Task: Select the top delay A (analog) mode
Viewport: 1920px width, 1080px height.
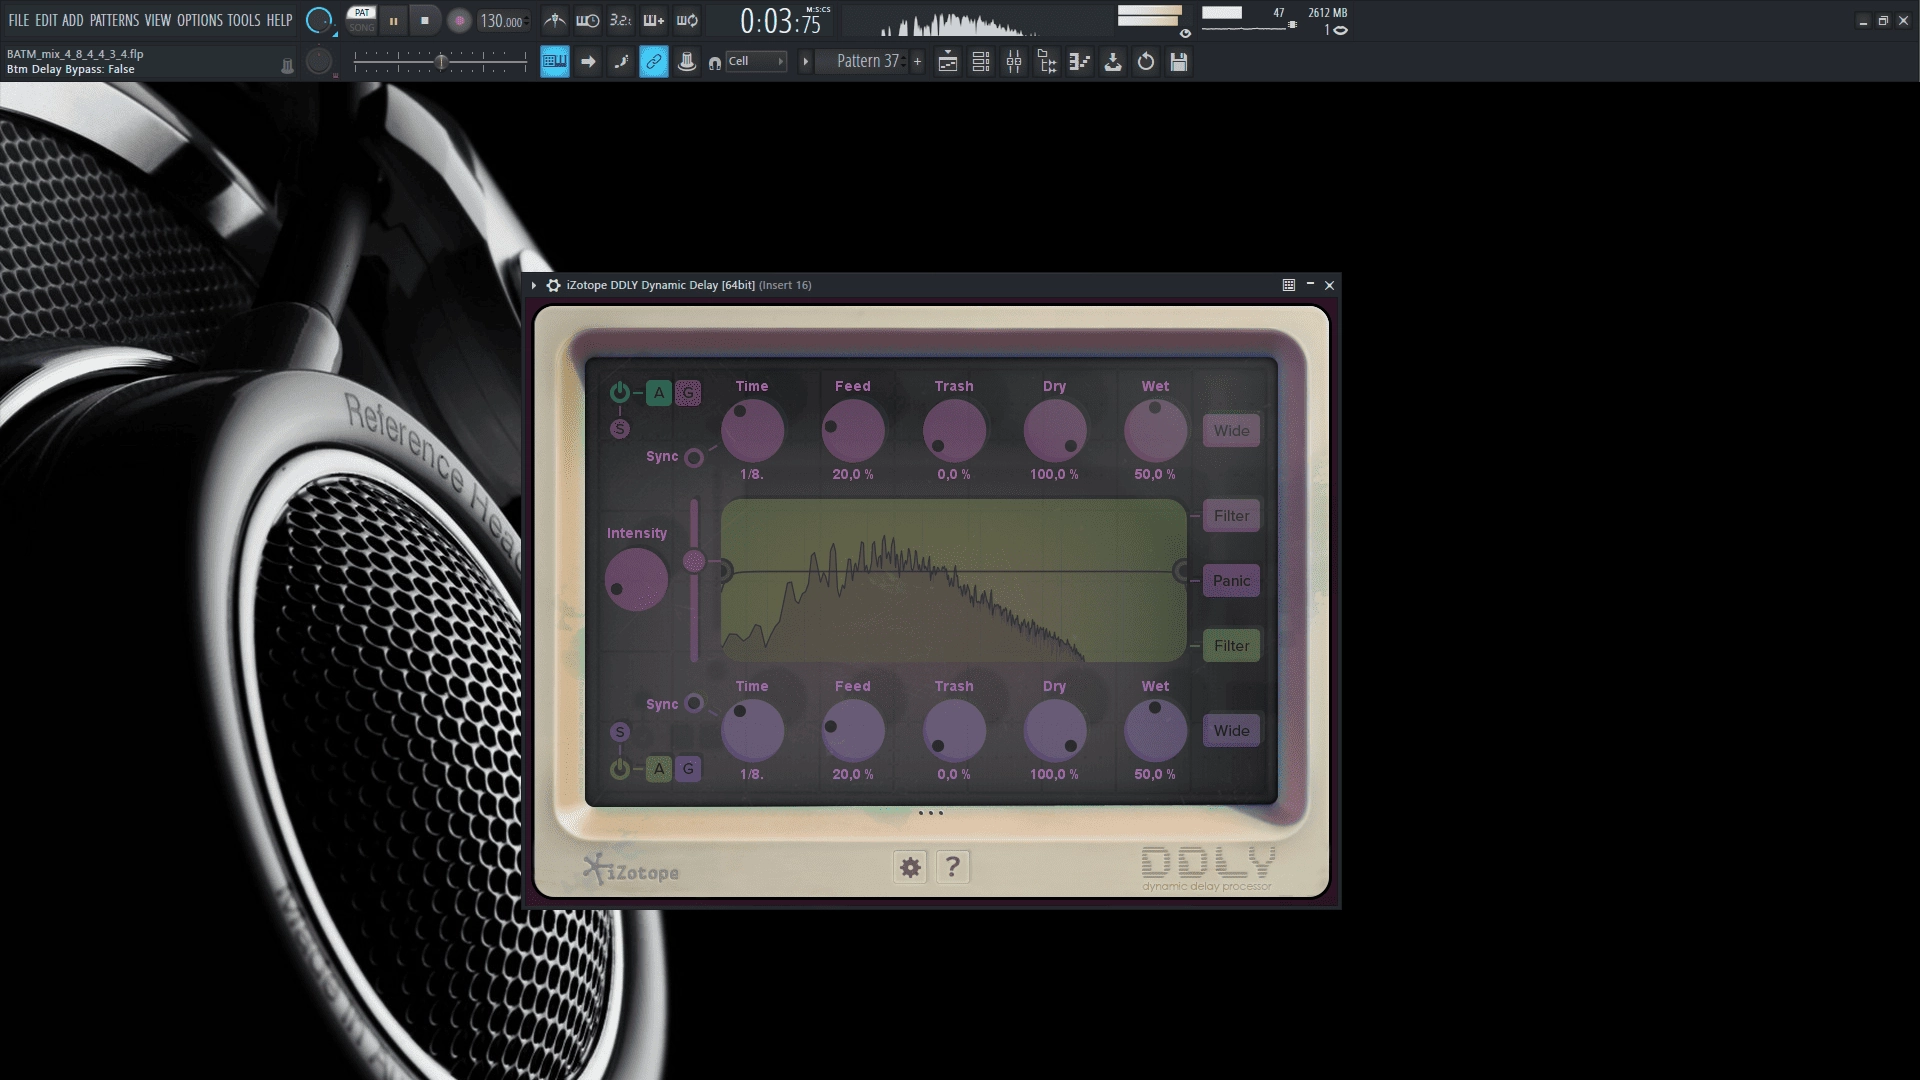Action: 658,393
